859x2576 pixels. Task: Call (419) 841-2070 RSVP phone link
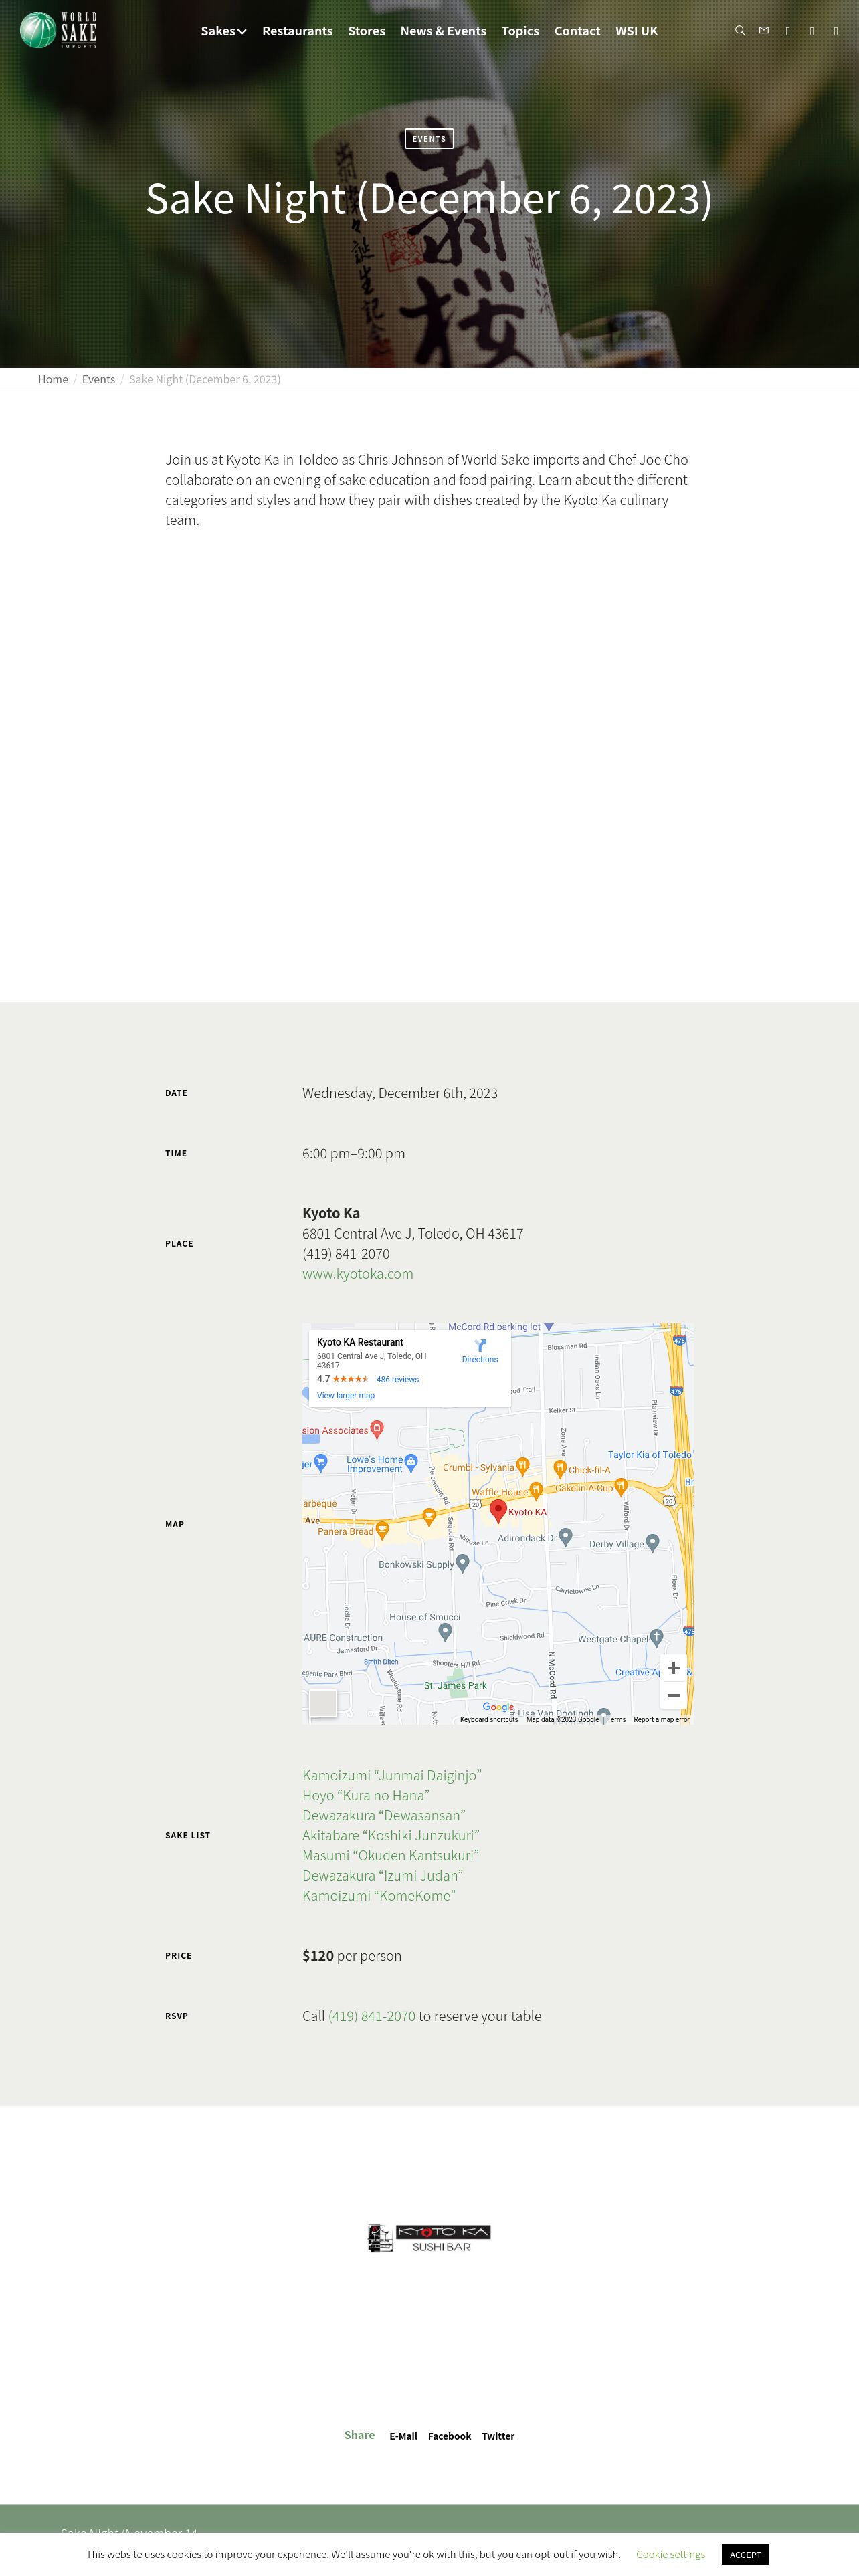(x=371, y=2015)
